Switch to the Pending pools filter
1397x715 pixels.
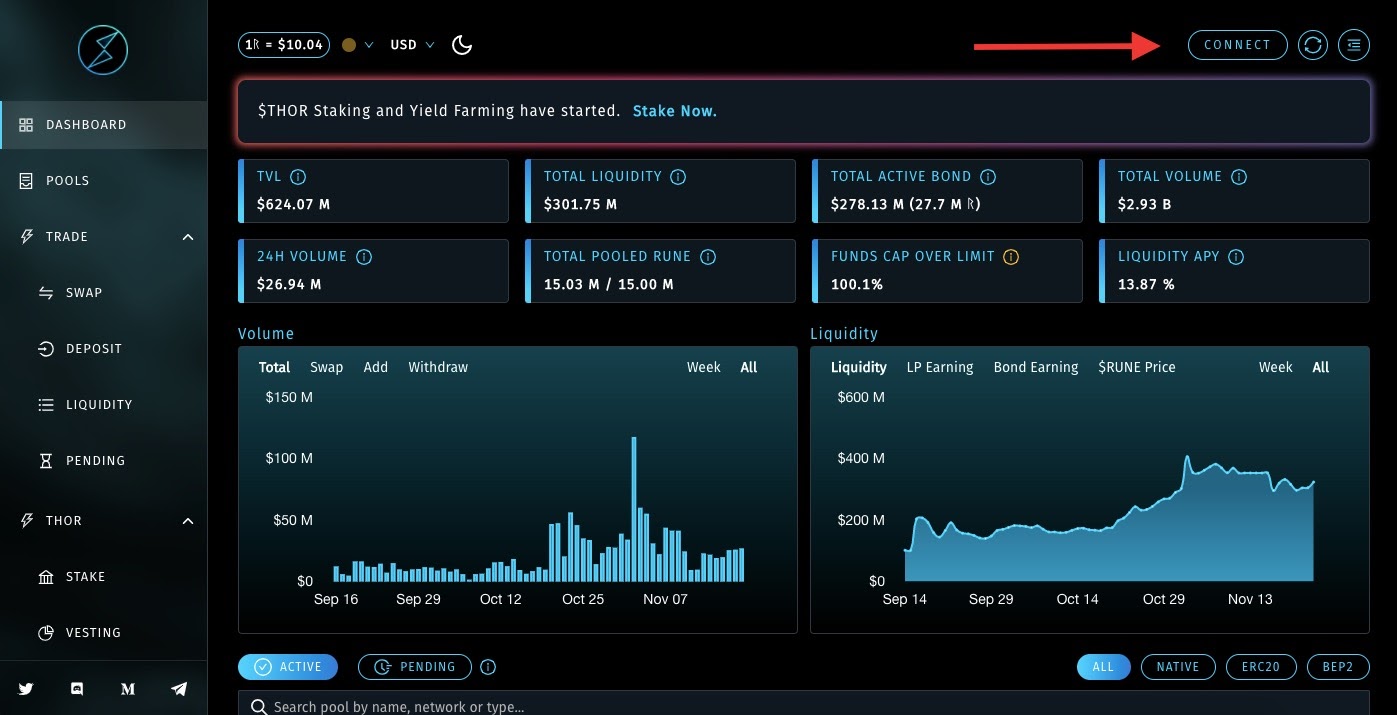coord(414,667)
